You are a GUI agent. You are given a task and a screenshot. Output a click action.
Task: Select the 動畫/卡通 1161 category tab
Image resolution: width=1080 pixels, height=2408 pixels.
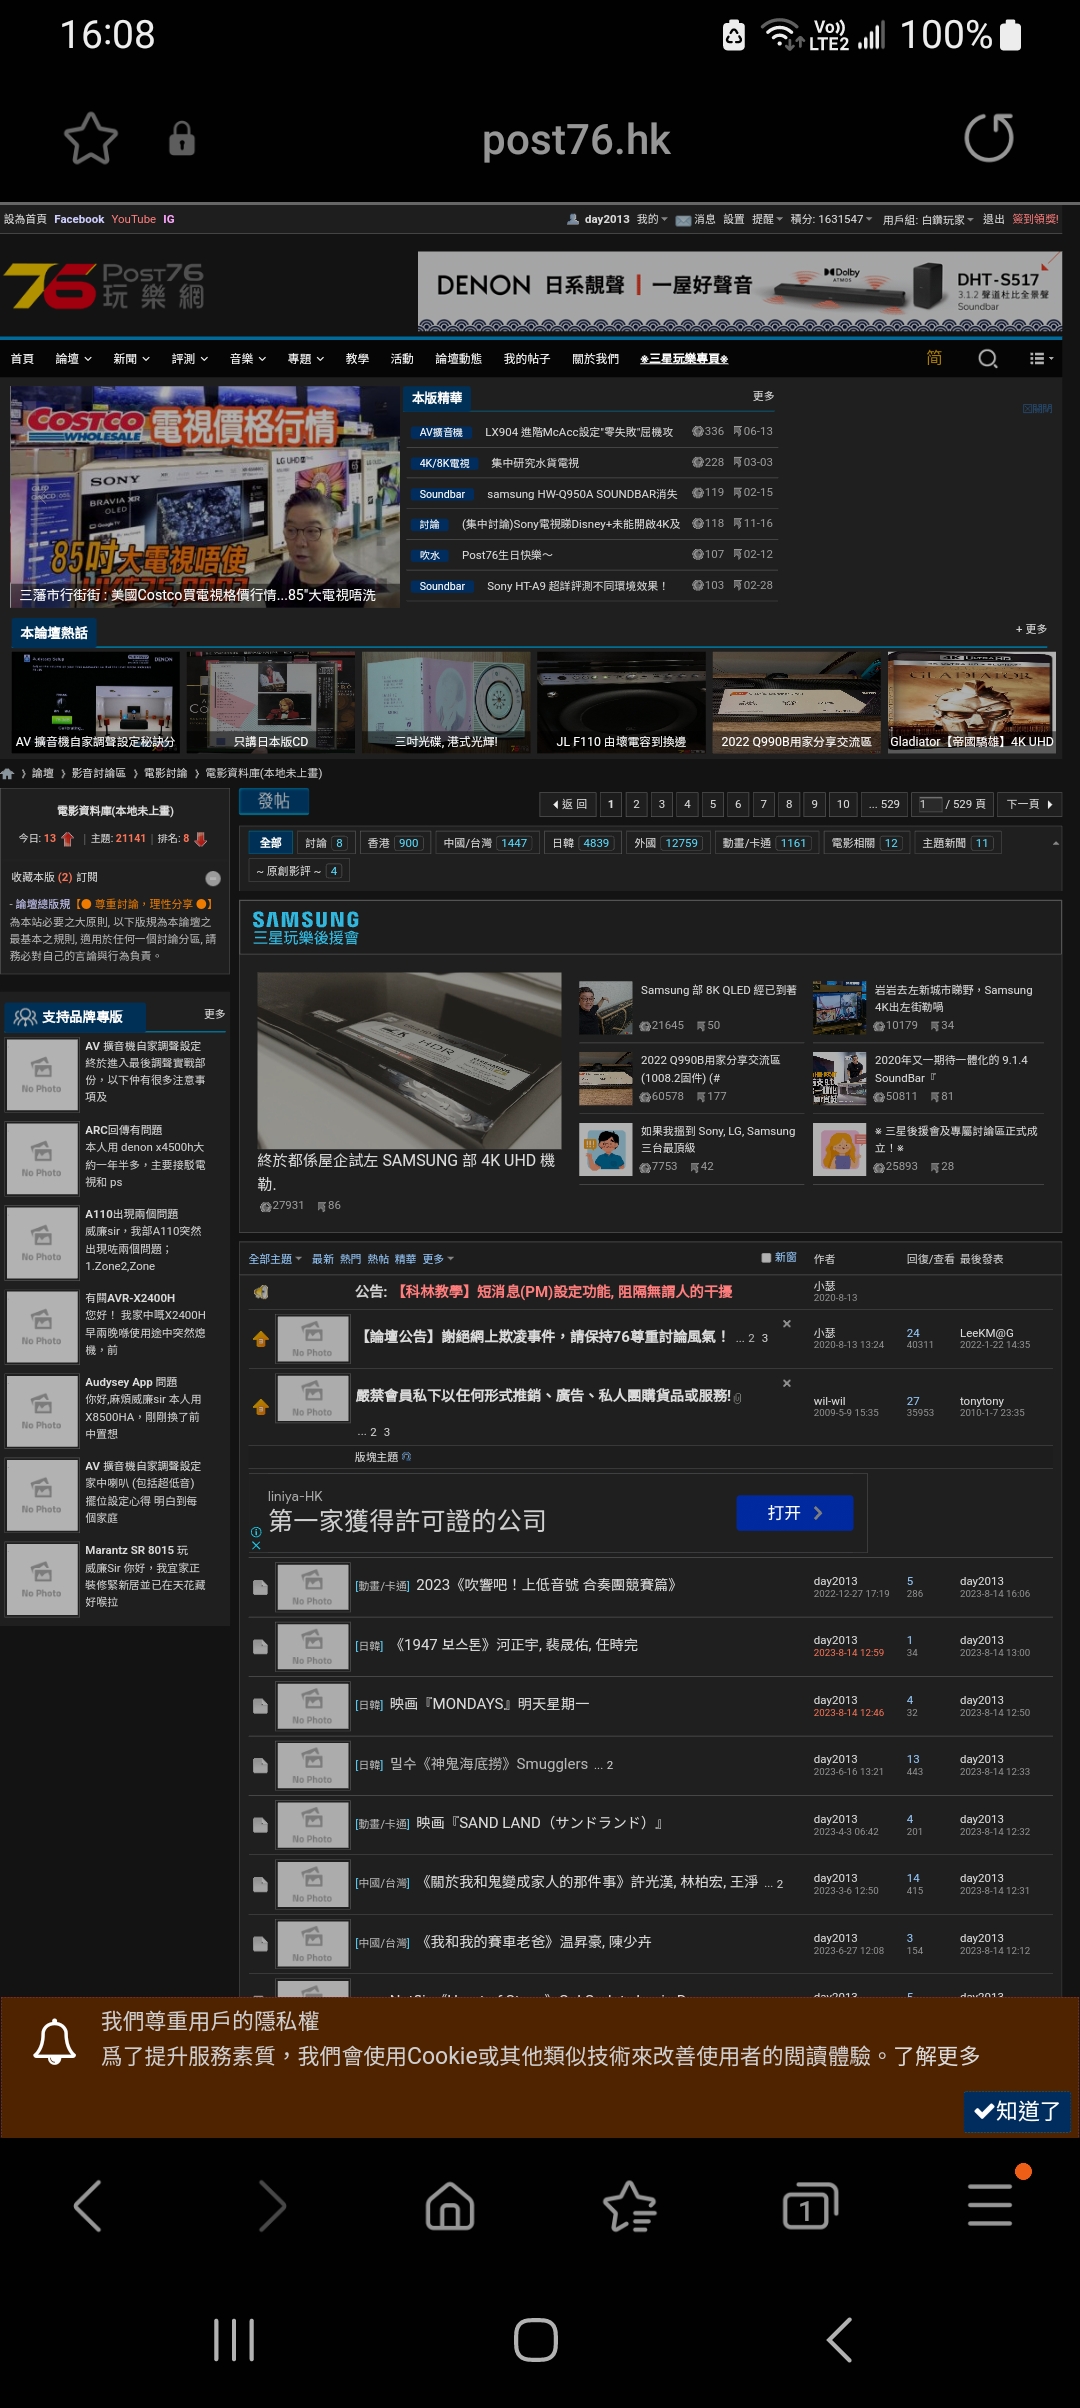(x=766, y=843)
